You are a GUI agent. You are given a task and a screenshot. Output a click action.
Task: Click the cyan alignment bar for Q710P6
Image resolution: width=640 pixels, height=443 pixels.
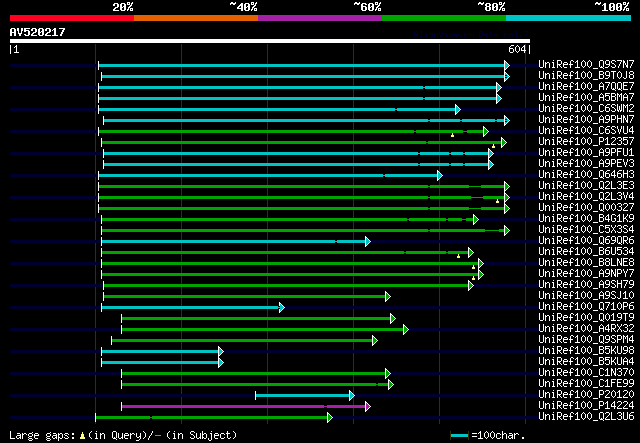click(193, 307)
